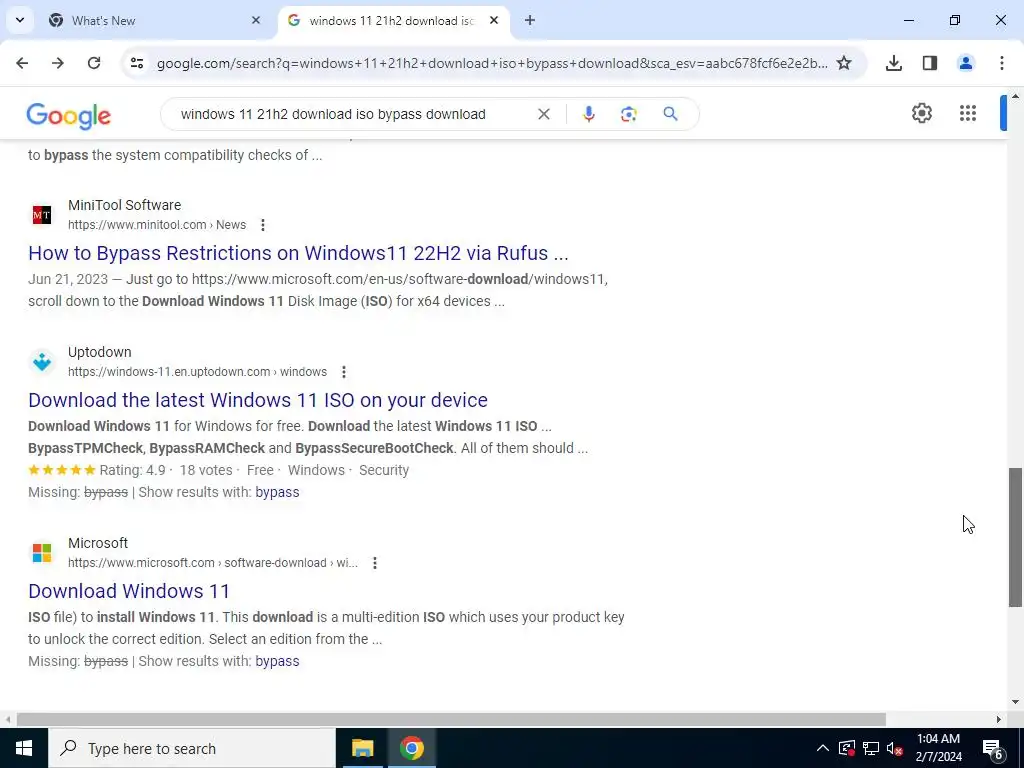
Task: Go back to previous page
Action: click(x=22, y=63)
